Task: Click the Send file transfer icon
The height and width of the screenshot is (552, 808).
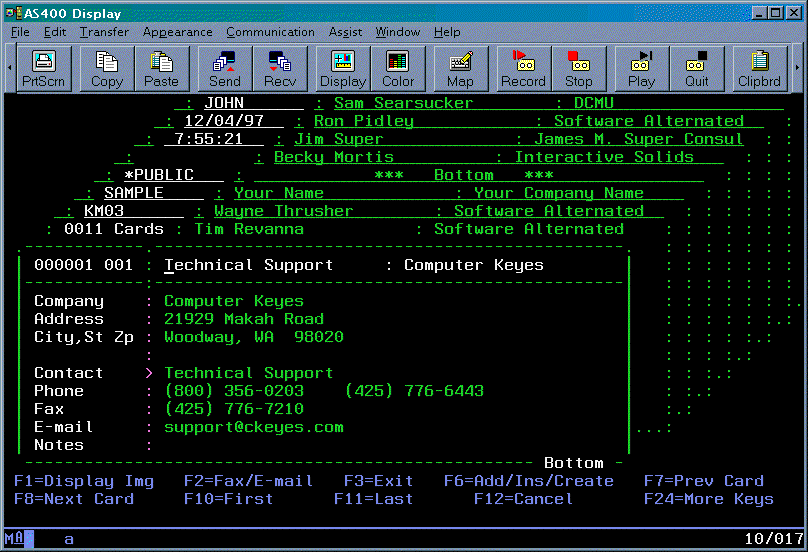Action: pyautogui.click(x=225, y=69)
